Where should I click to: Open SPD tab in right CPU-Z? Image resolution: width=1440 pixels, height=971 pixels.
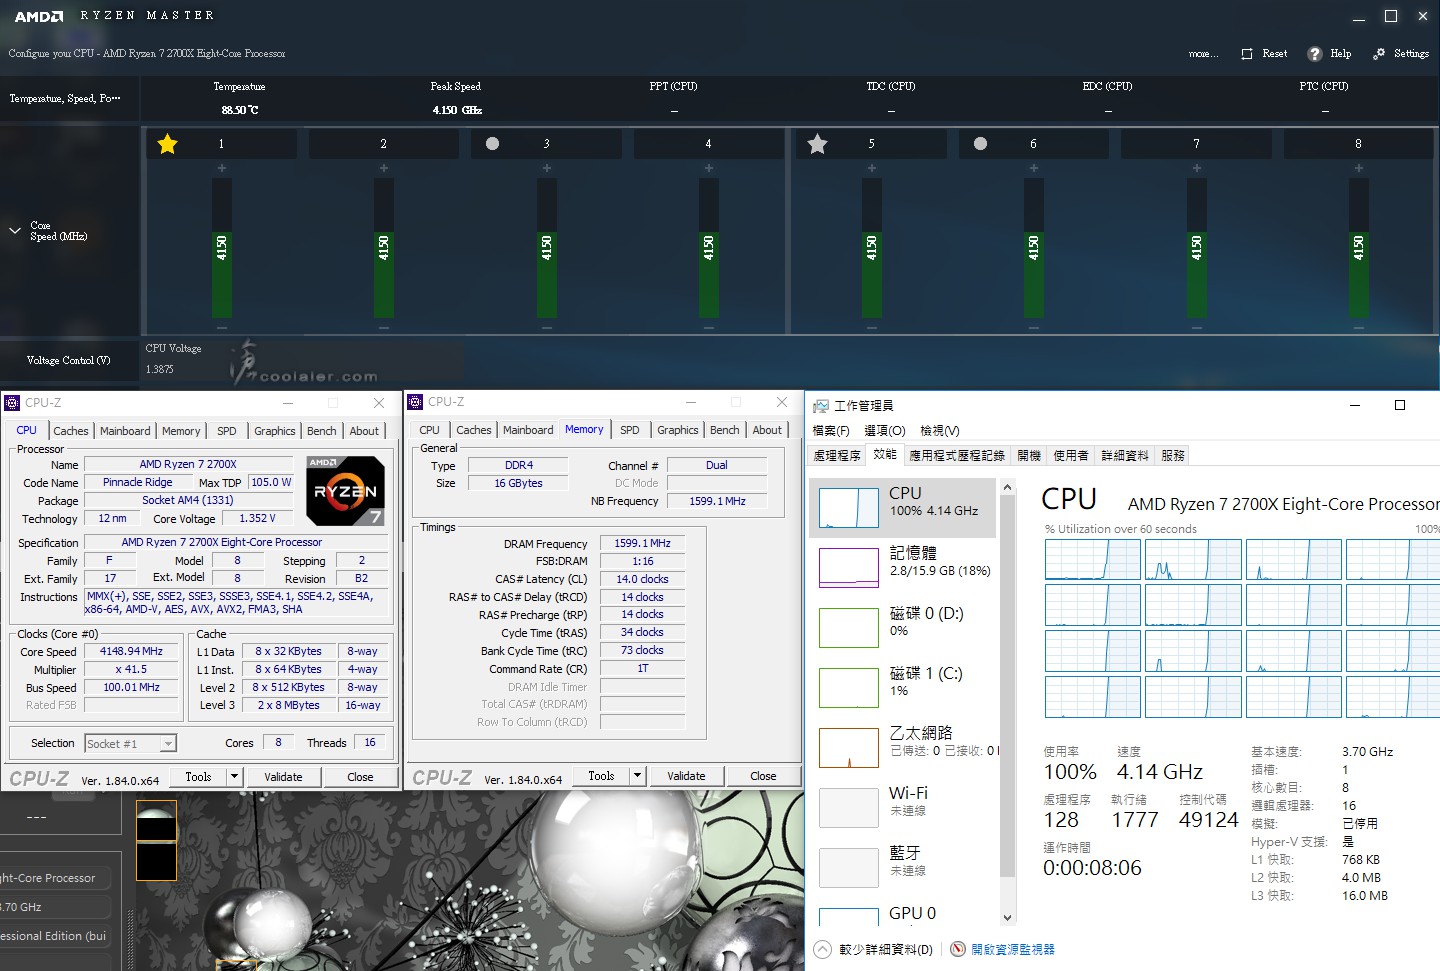(629, 430)
